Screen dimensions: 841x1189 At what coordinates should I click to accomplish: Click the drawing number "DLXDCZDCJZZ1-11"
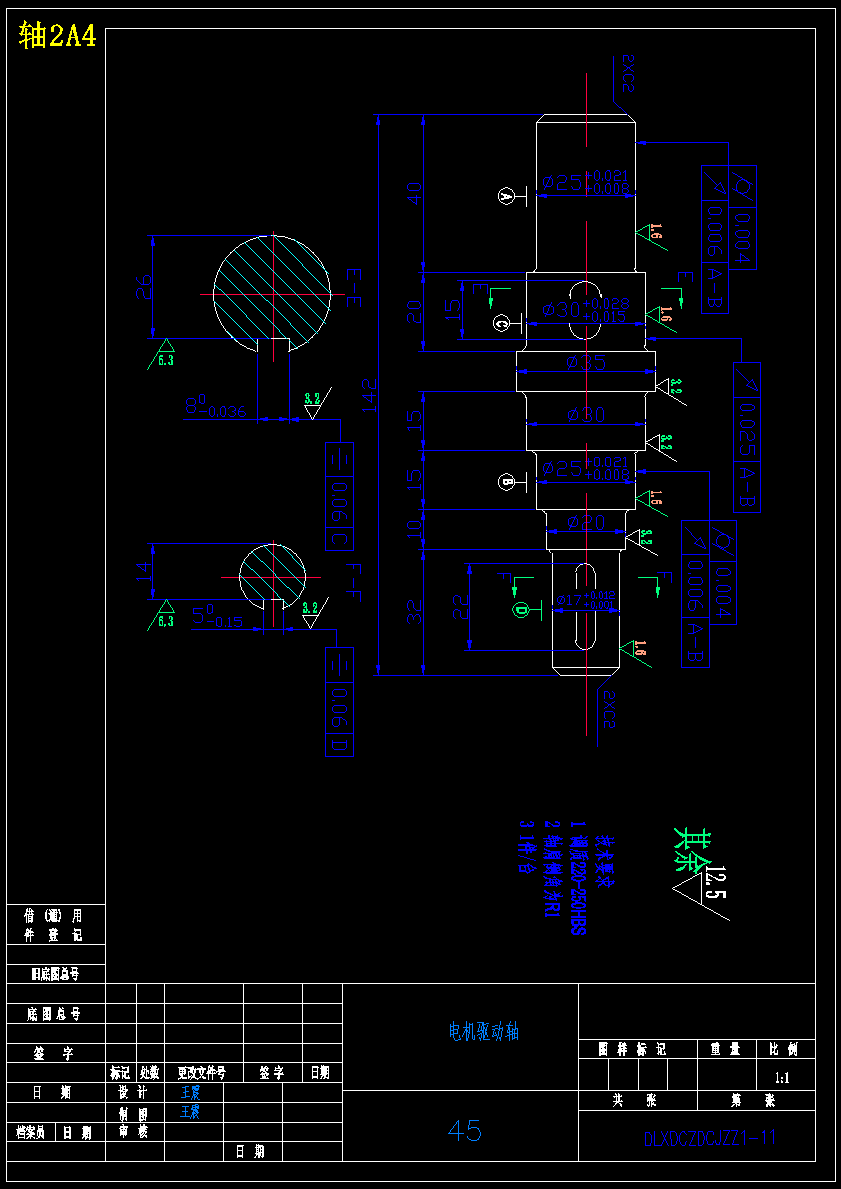(x=710, y=1138)
